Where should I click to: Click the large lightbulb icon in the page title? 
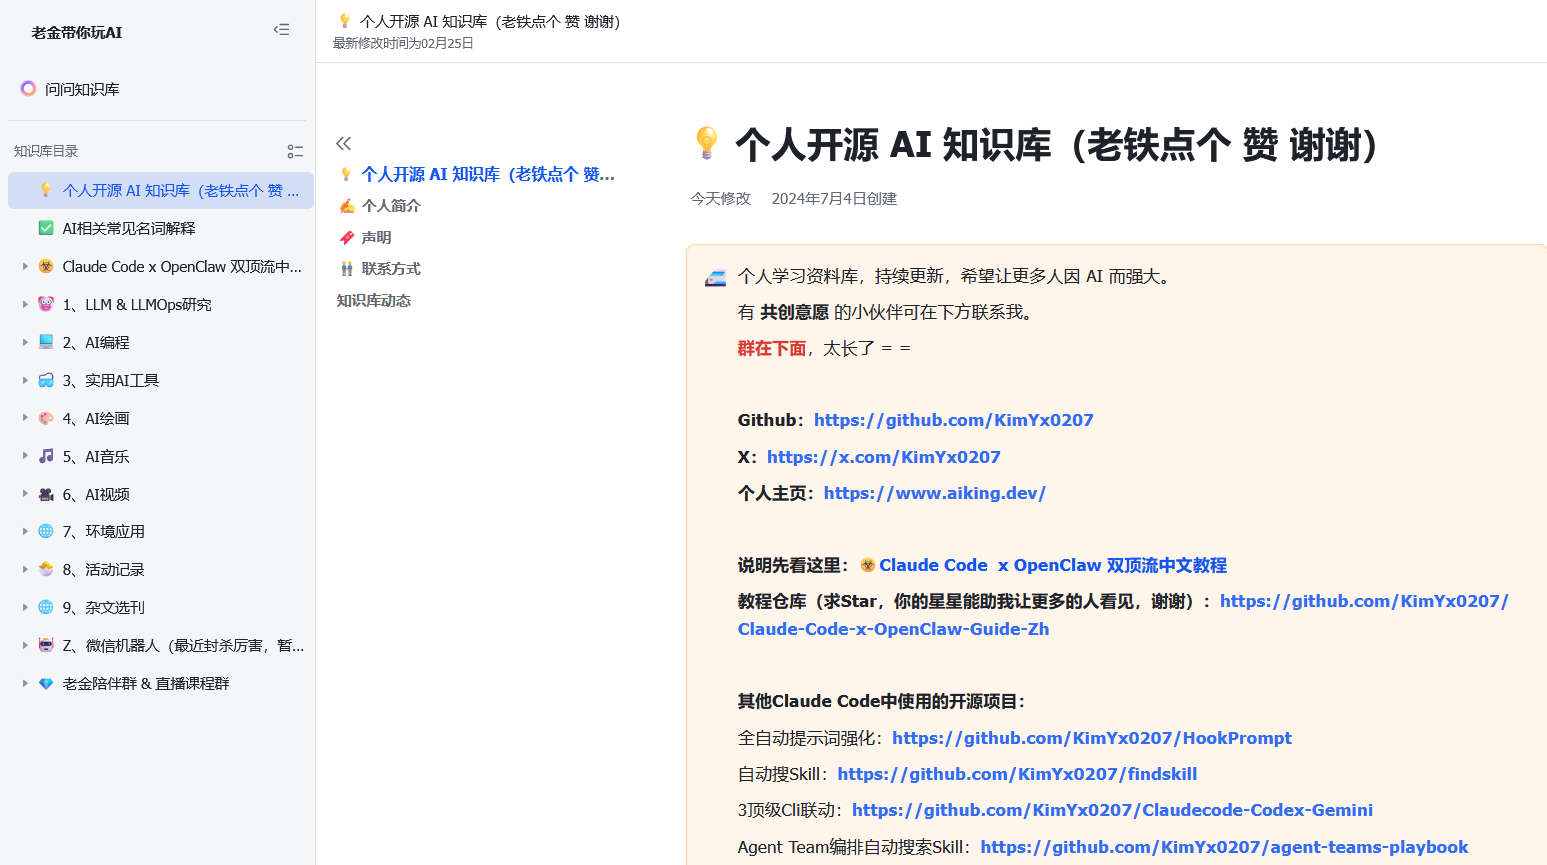707,143
